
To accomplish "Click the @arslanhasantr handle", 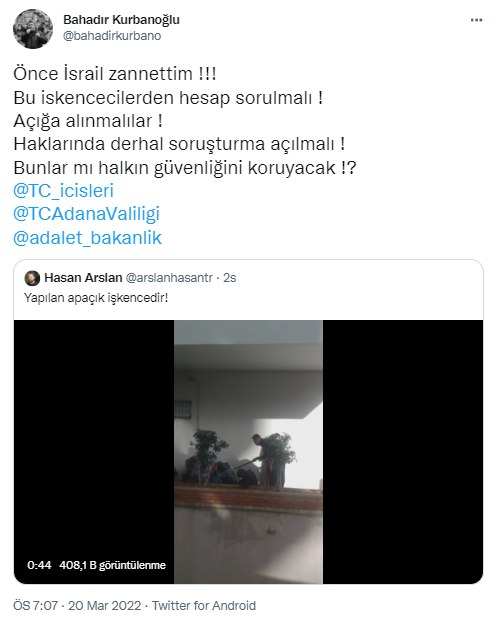I will point(169,278).
